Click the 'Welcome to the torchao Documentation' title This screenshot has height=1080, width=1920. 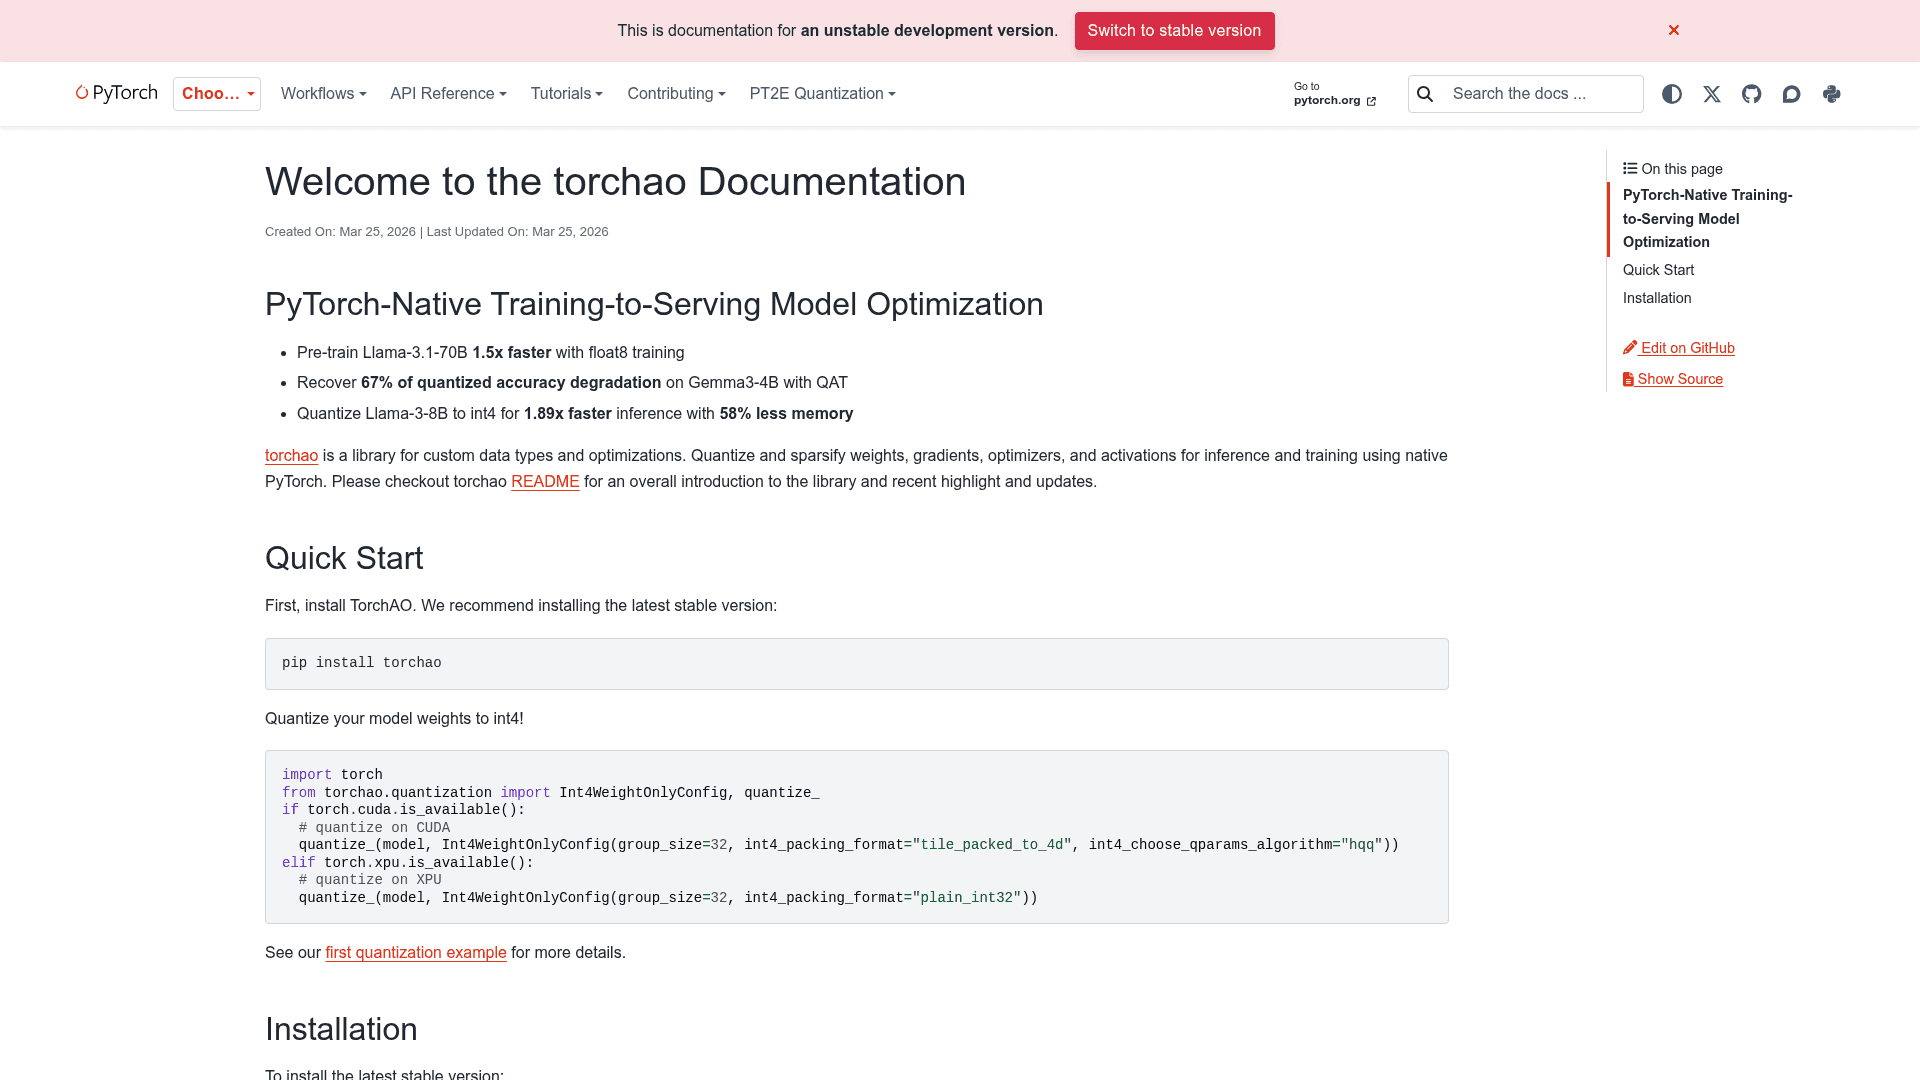pyautogui.click(x=615, y=181)
